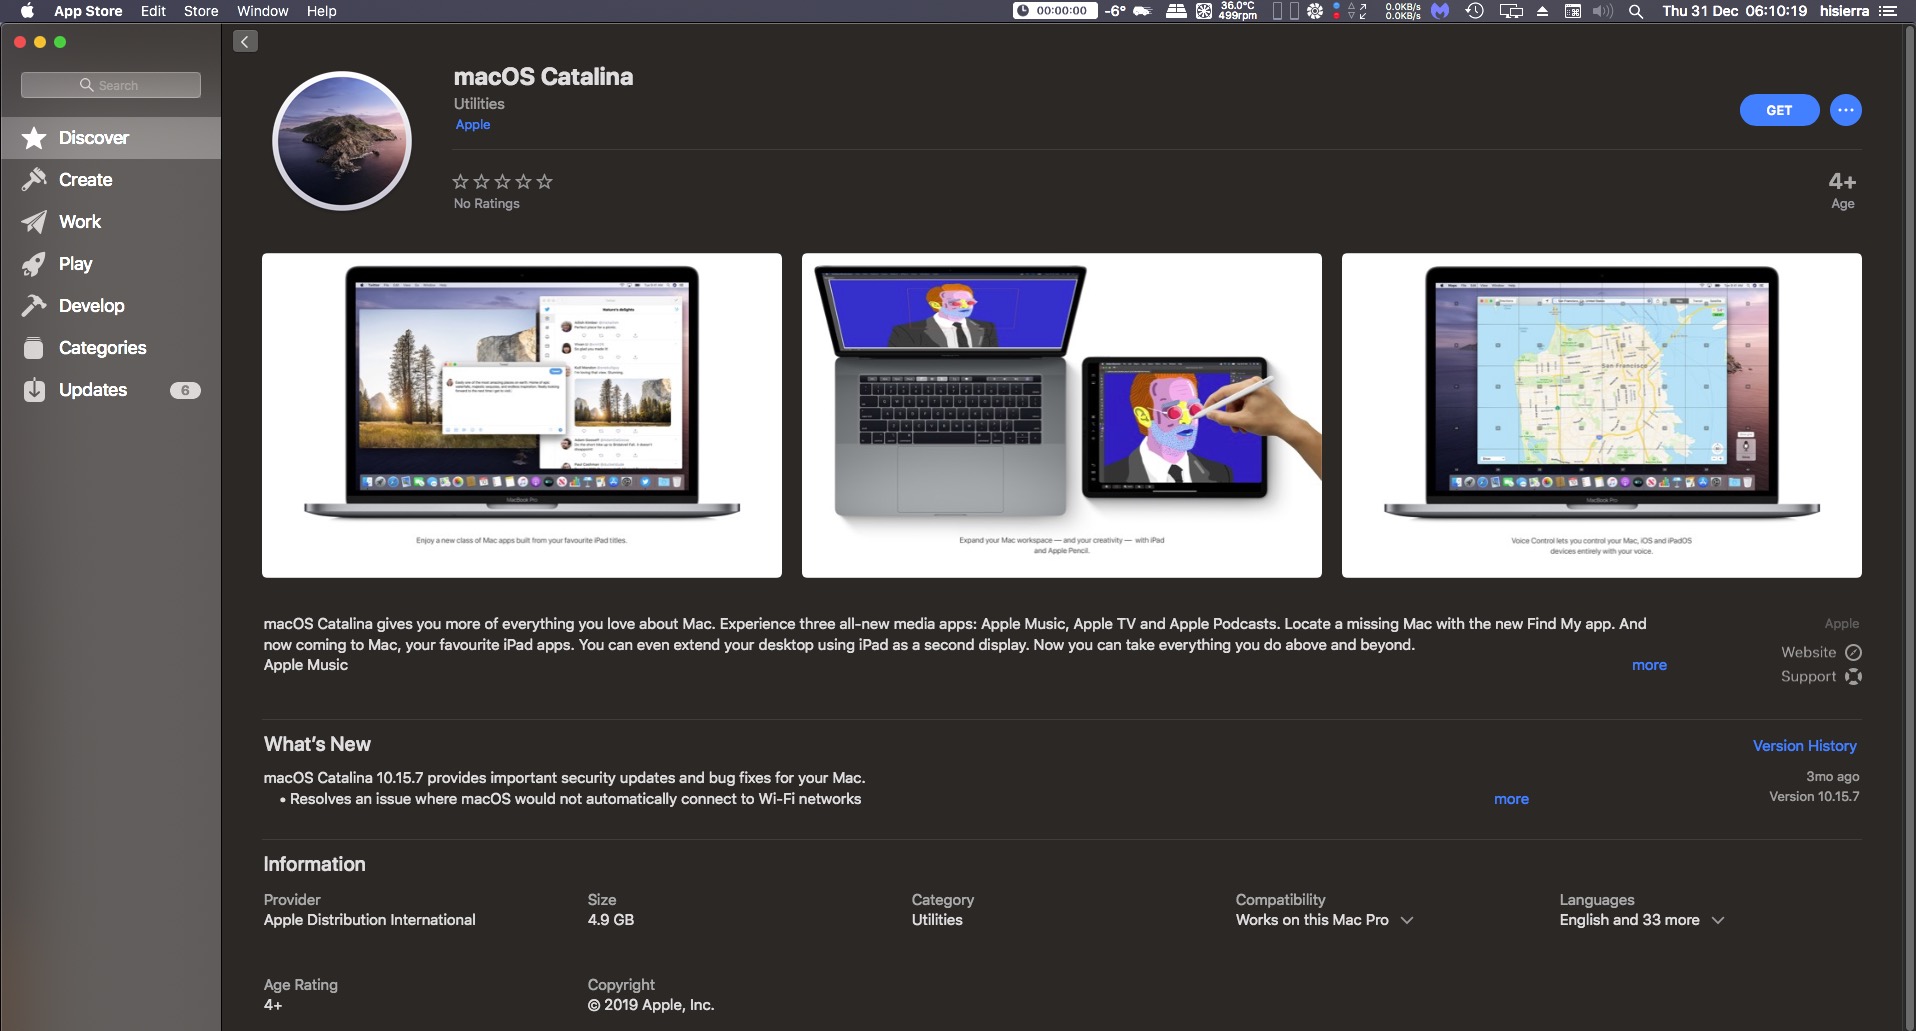The width and height of the screenshot is (1916, 1031).
Task: Visit the developer Website link
Action: (1808, 652)
